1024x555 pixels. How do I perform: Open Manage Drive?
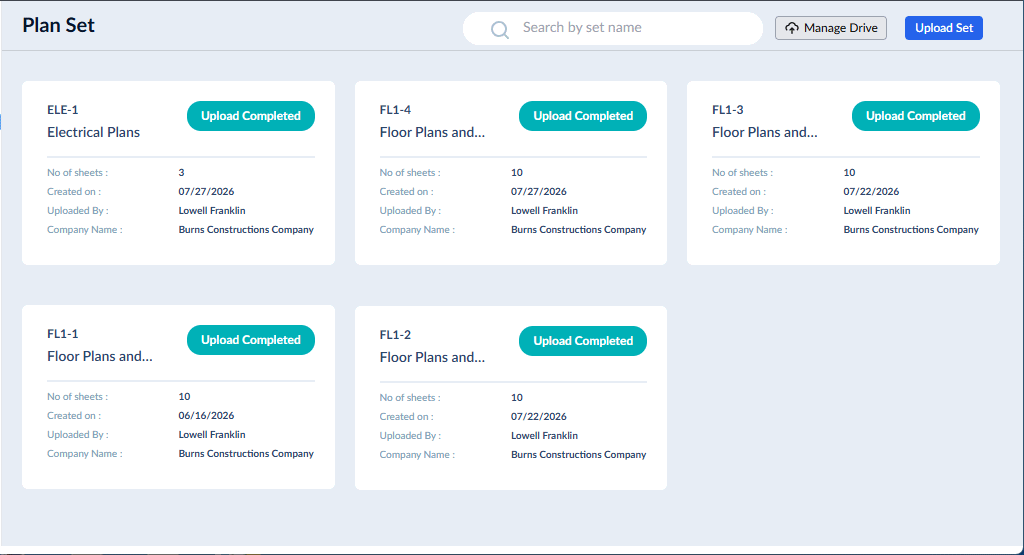point(831,28)
